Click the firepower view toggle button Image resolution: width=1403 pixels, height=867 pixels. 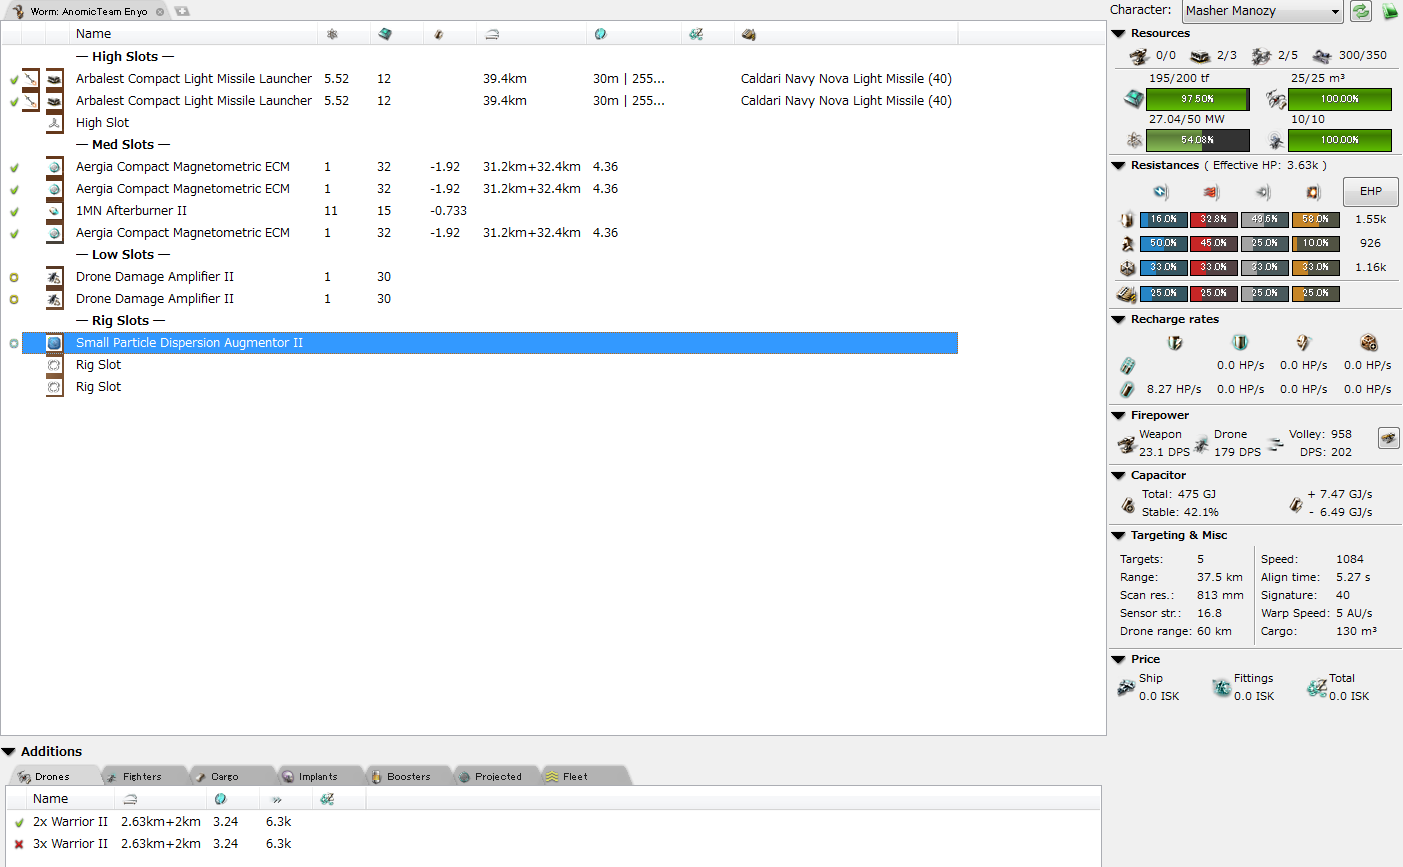click(1388, 438)
